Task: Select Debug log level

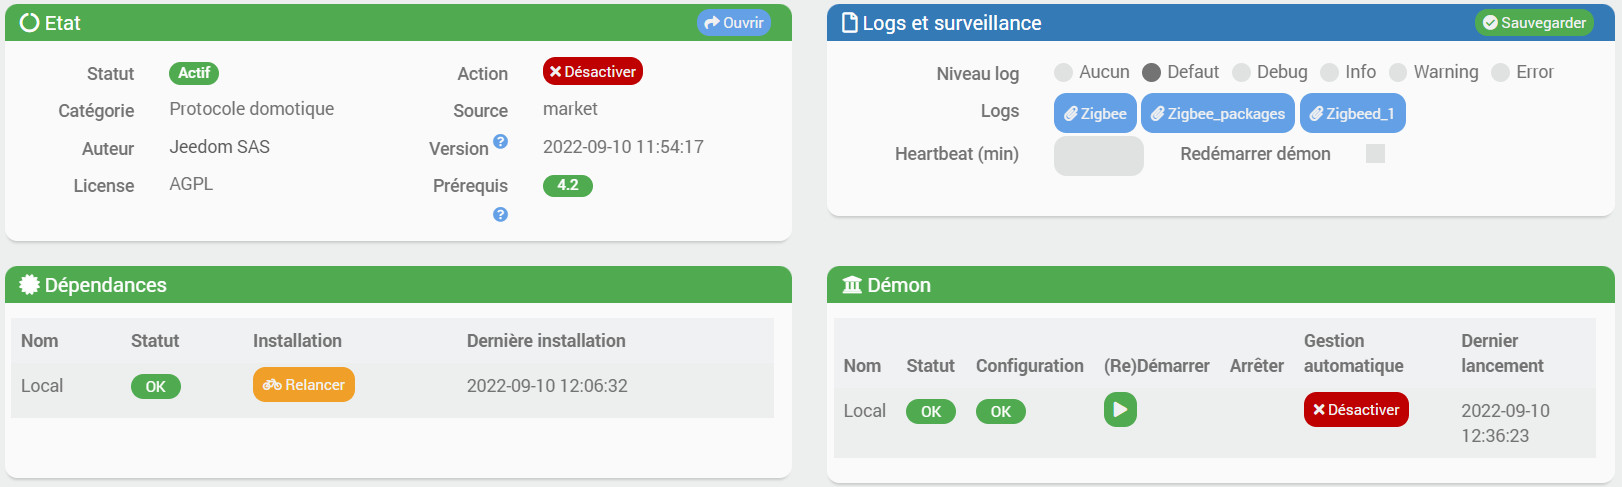Action: pos(1242,72)
